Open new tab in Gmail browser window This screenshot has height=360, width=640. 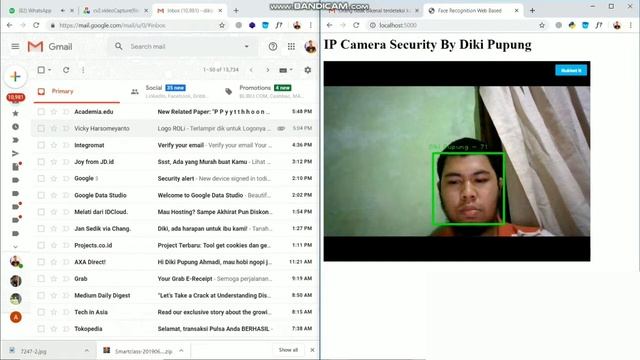pos(236,11)
